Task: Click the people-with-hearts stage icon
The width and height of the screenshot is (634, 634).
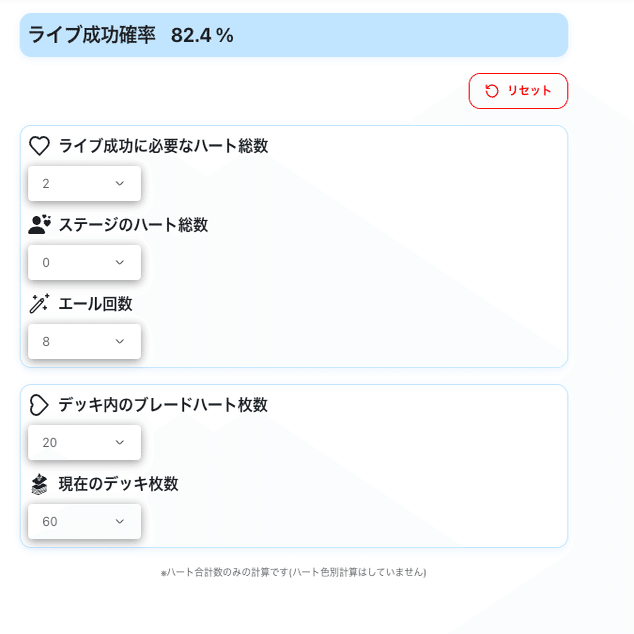Action: click(39, 225)
